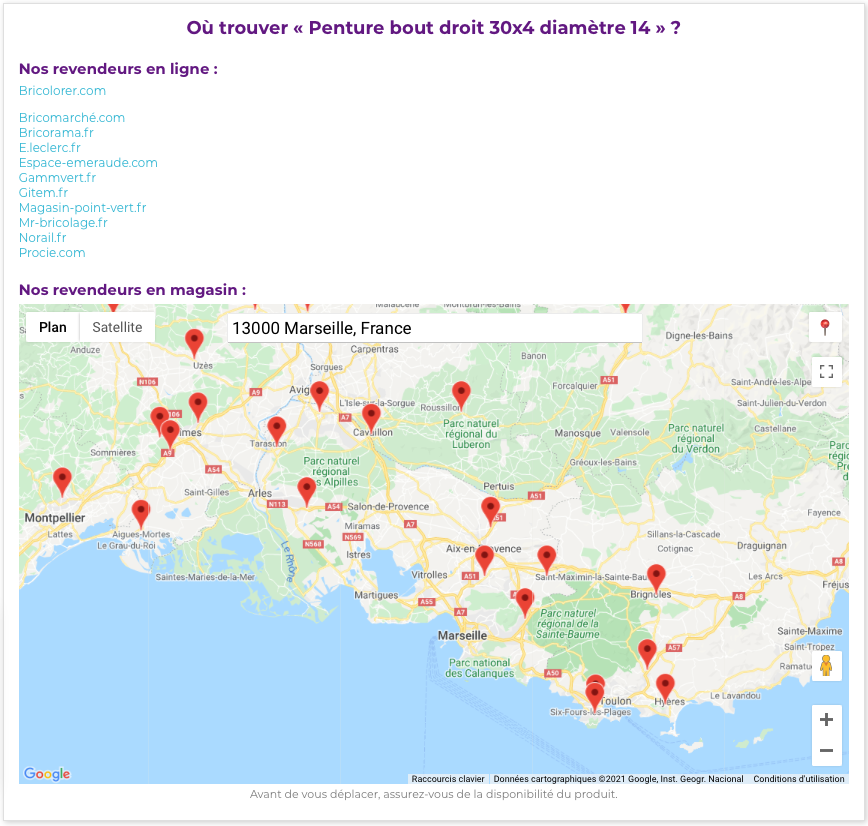The image size is (868, 826).
Task: Go to Procie.com retailer site
Action: click(52, 253)
